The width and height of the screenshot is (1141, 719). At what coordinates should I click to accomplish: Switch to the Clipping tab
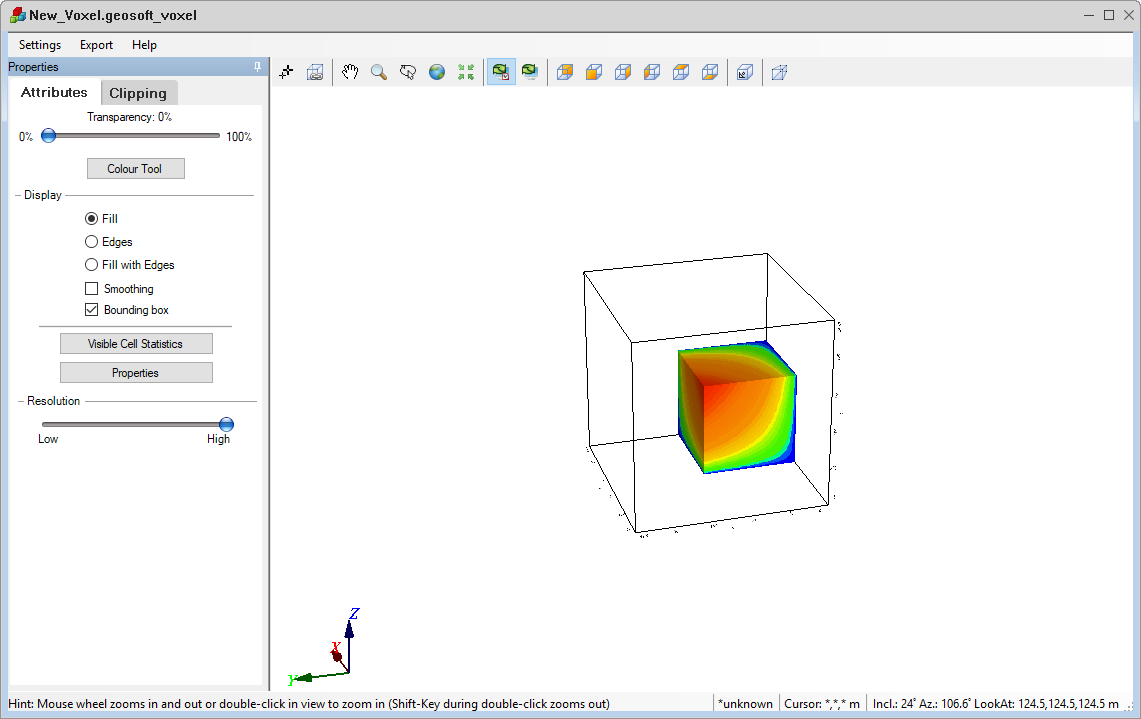[138, 93]
